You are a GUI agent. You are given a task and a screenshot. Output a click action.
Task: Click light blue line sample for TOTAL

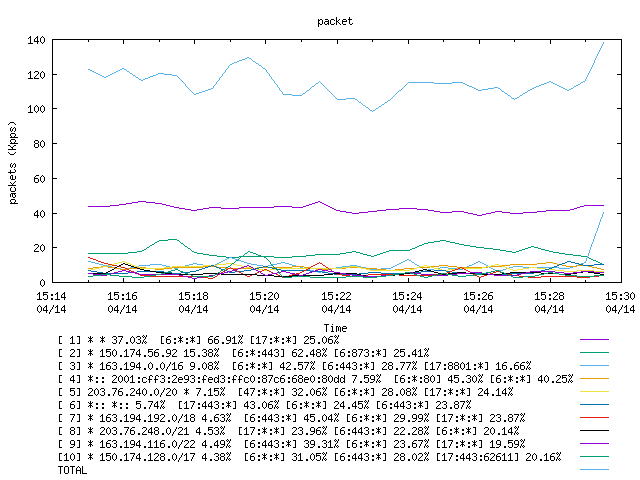tap(594, 469)
